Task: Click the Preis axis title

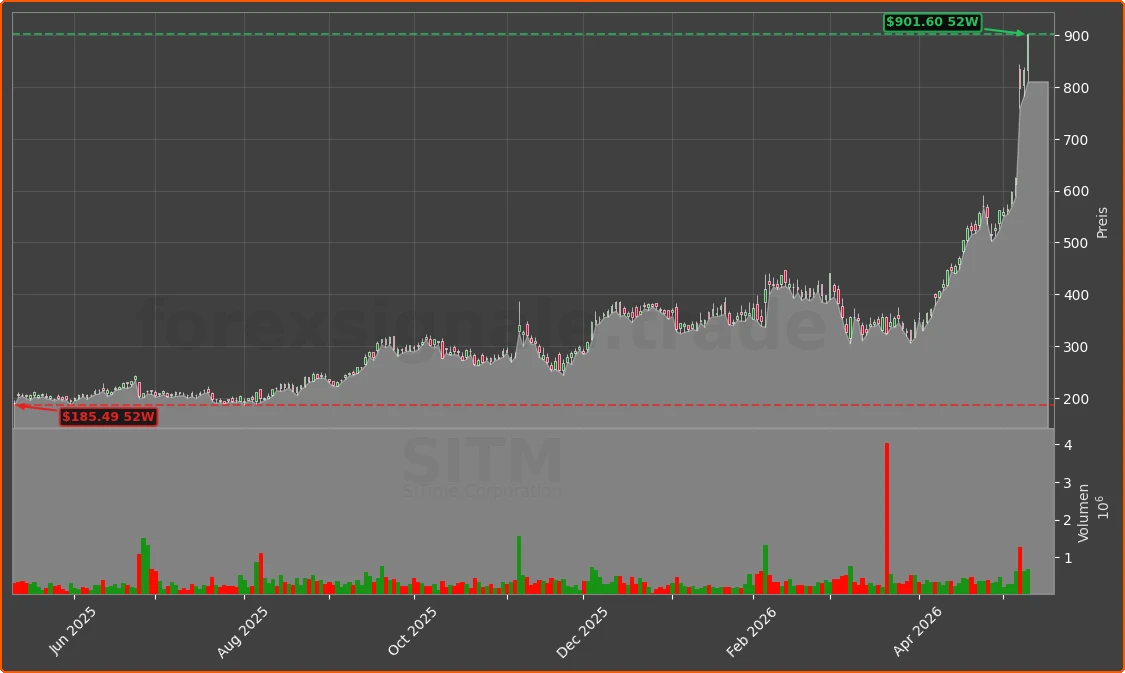Action: [1103, 222]
